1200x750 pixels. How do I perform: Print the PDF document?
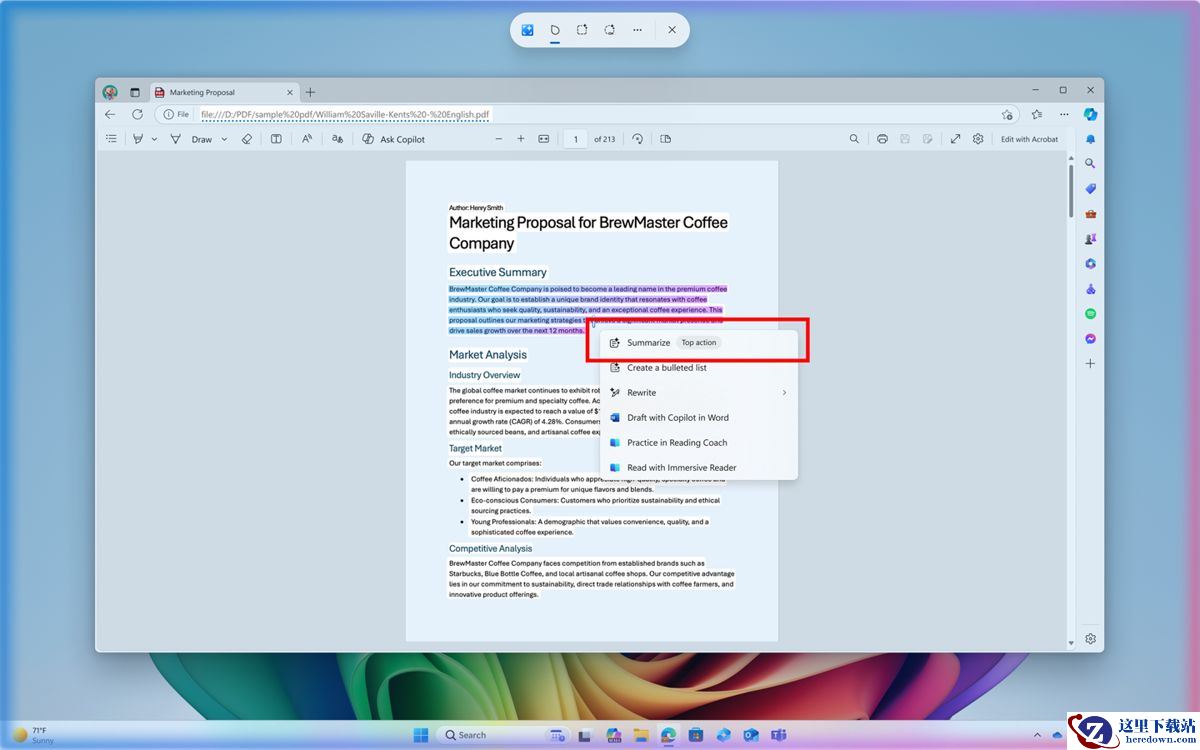click(x=882, y=139)
